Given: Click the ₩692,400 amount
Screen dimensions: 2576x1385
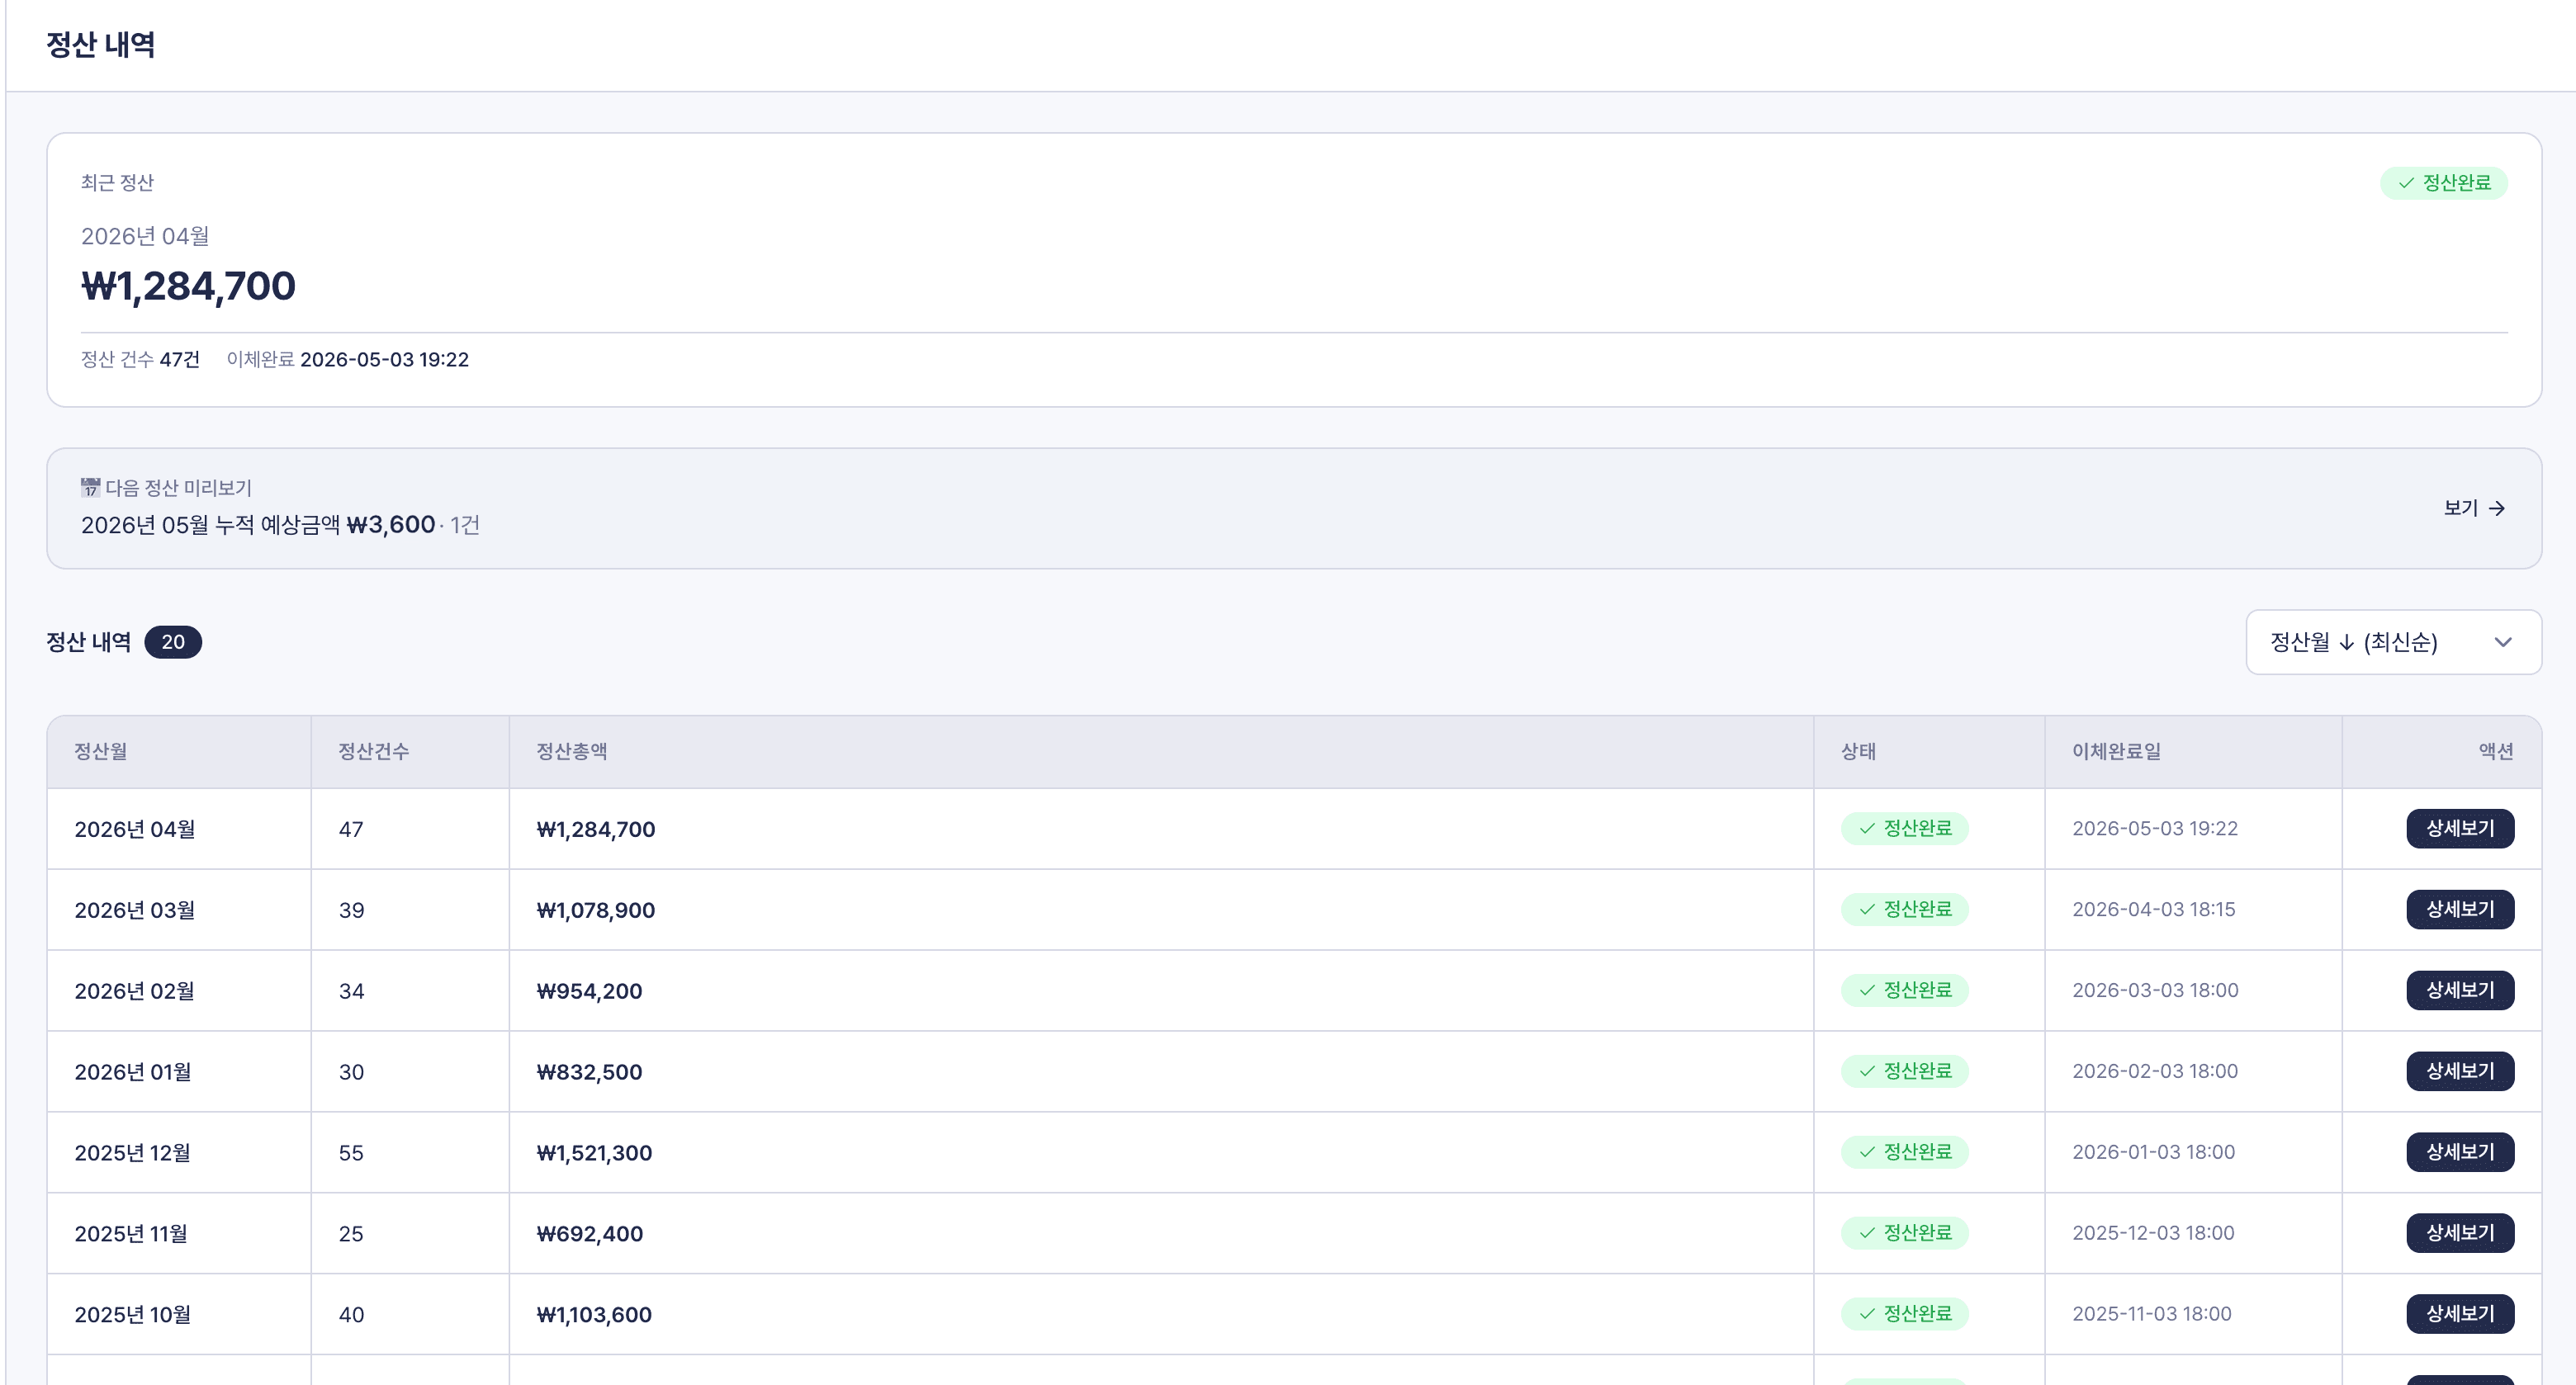Looking at the screenshot, I should coord(590,1234).
